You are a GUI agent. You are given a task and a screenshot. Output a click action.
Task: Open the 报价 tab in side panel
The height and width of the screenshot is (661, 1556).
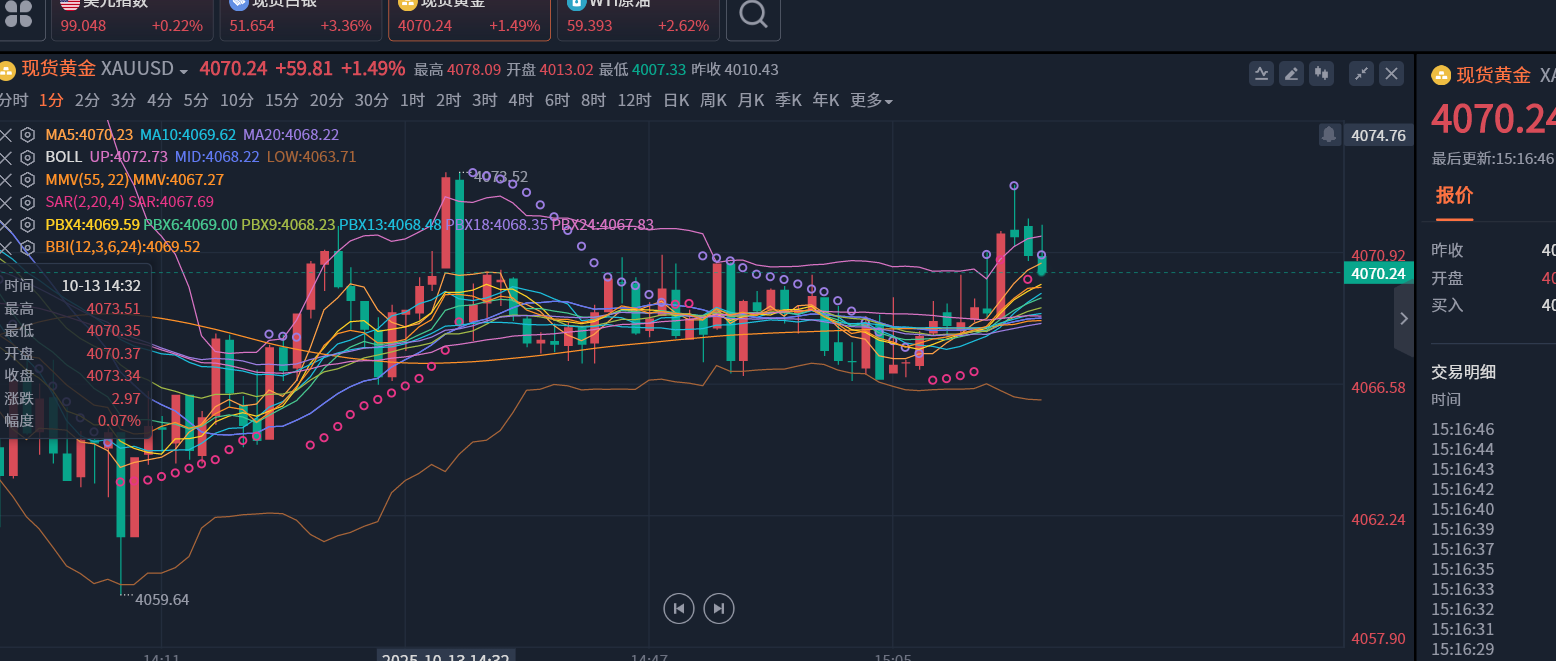(1454, 195)
